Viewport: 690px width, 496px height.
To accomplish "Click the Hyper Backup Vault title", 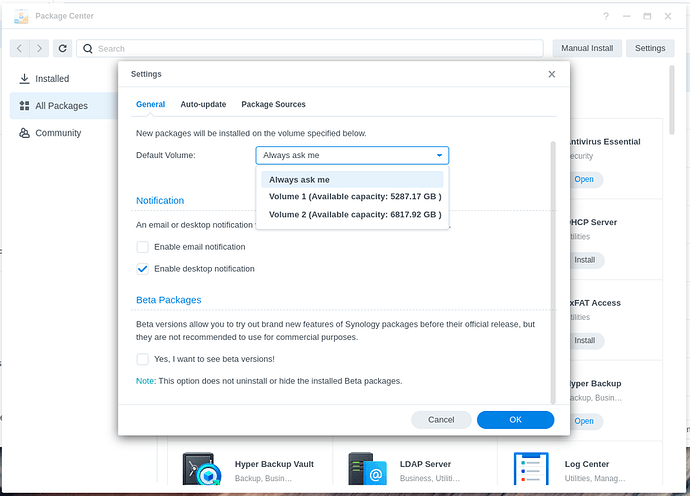I will click(274, 464).
